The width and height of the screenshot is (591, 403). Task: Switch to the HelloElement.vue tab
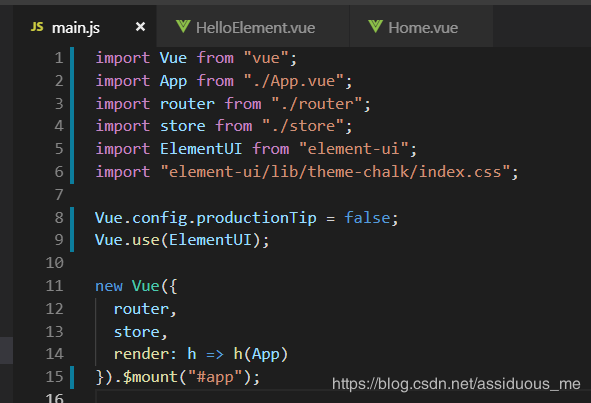pyautogui.click(x=253, y=27)
